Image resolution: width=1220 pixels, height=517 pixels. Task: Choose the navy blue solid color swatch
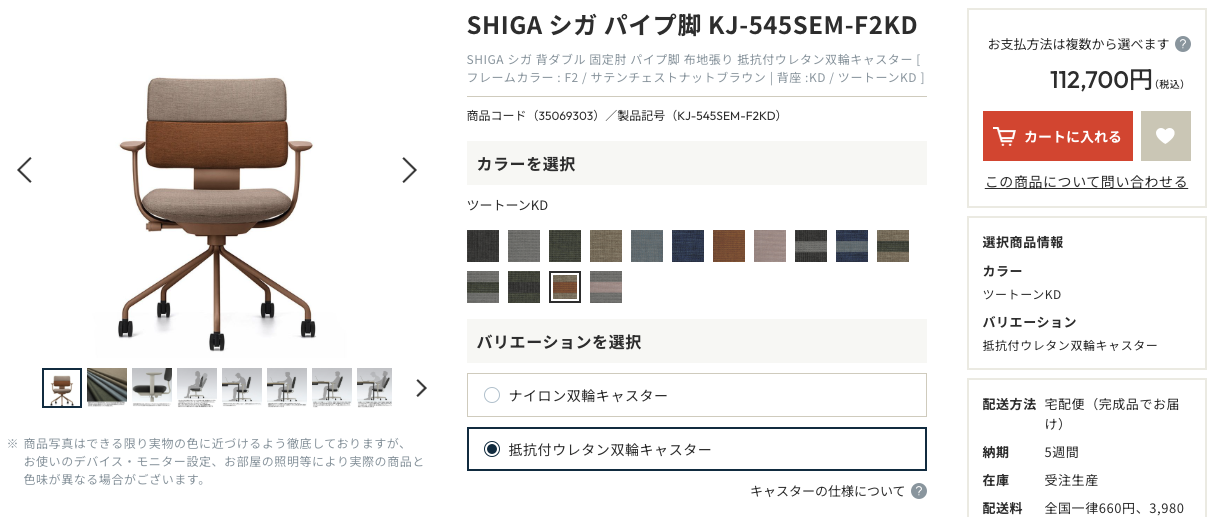coord(688,246)
